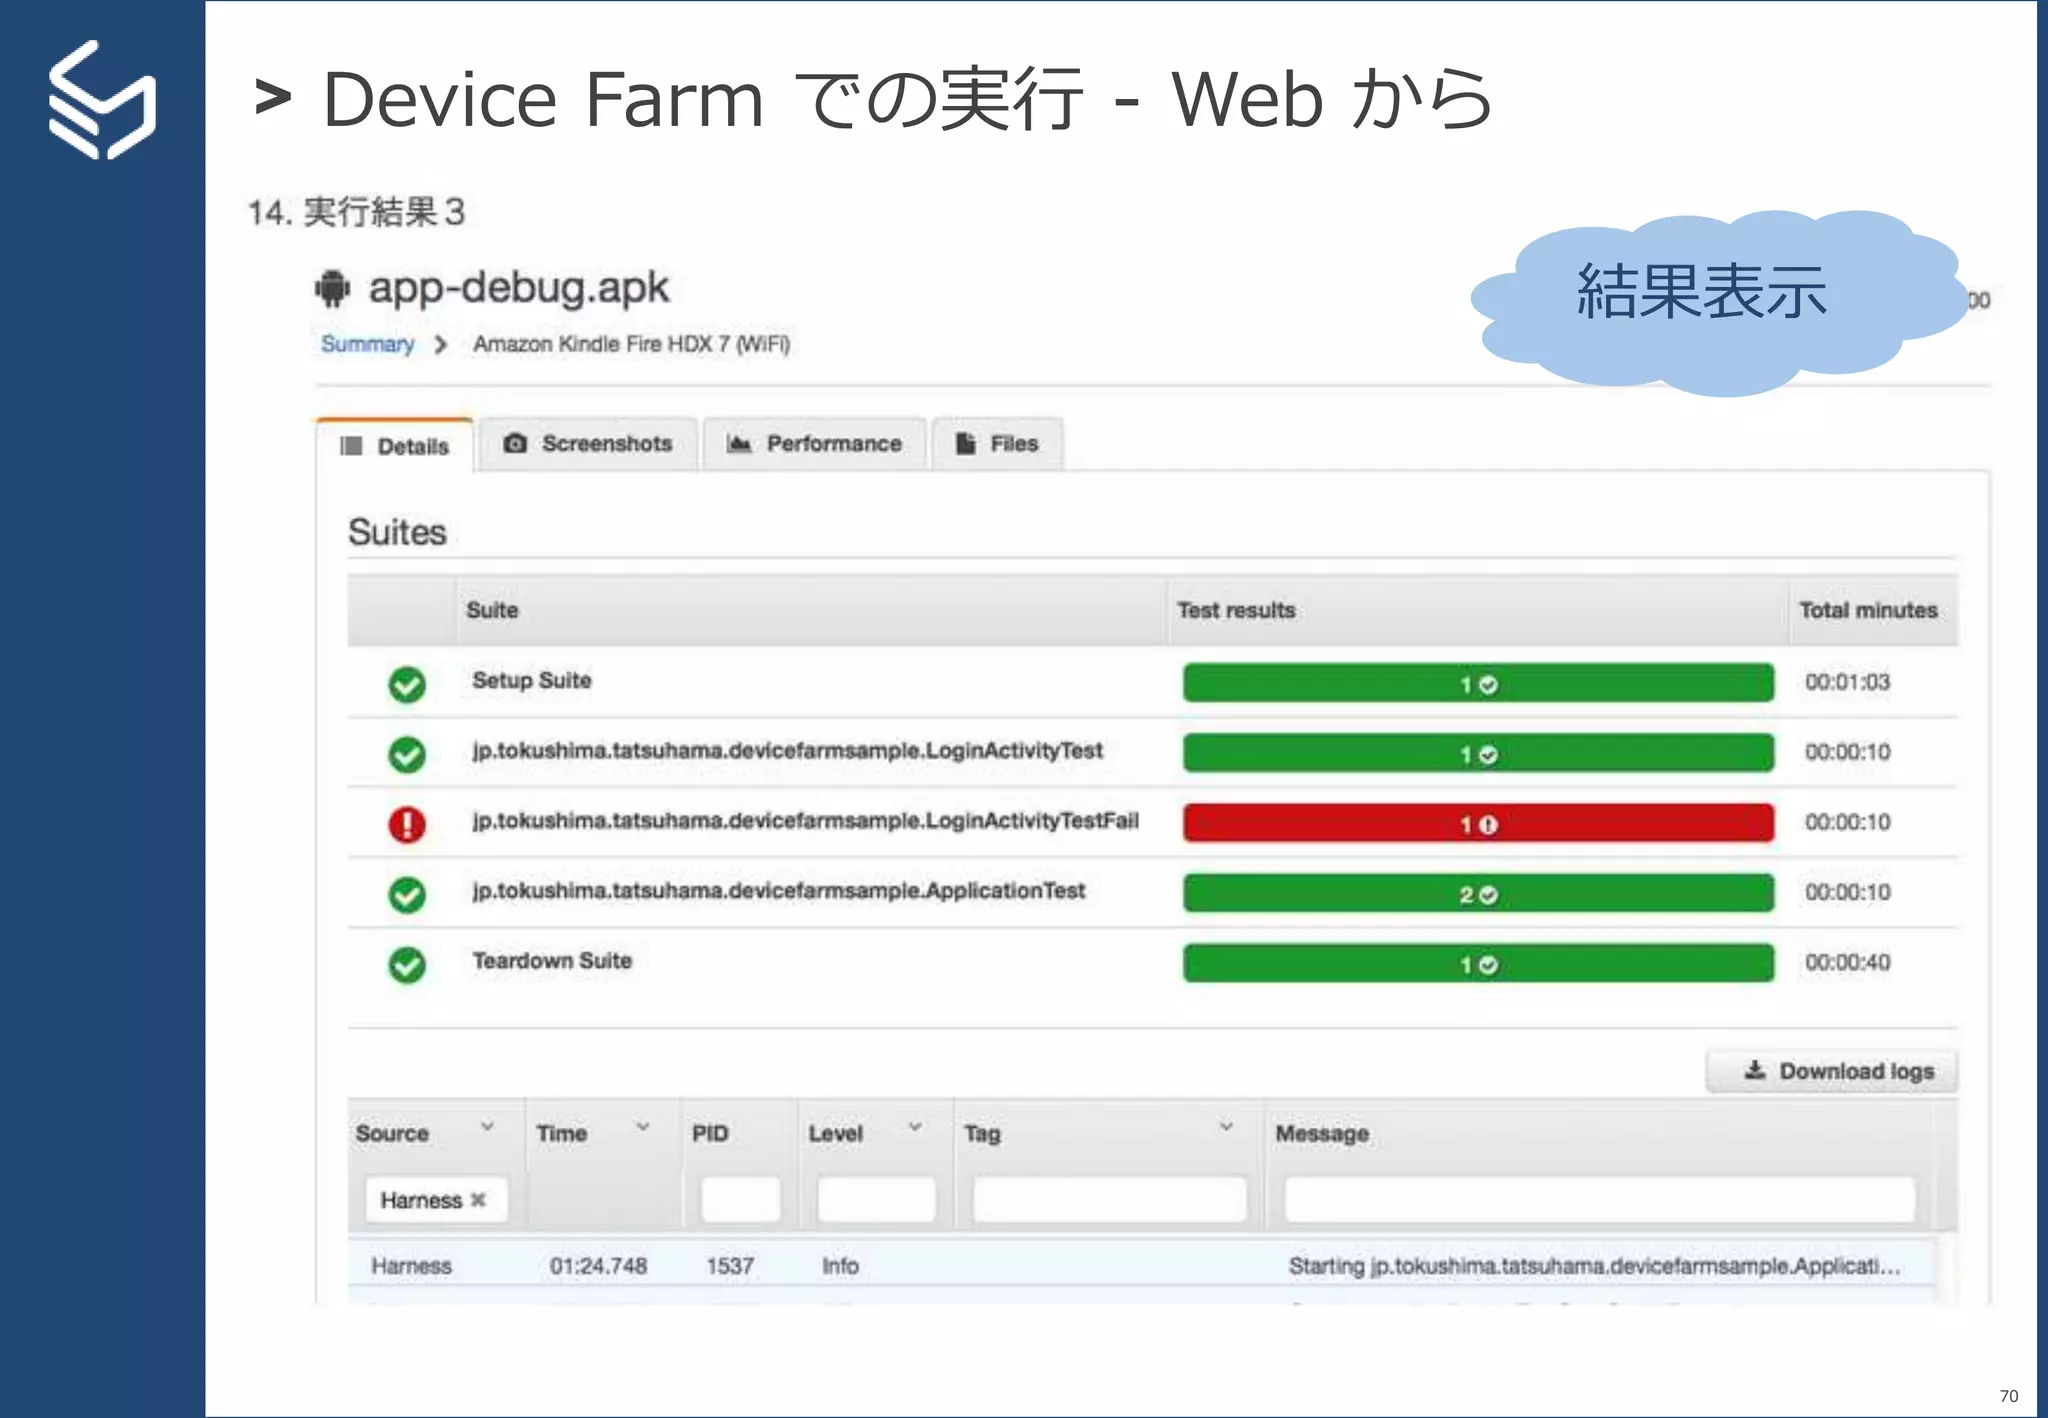2048x1418 pixels.
Task: Click the green result bar for ApplicationTest
Action: coord(1478,893)
